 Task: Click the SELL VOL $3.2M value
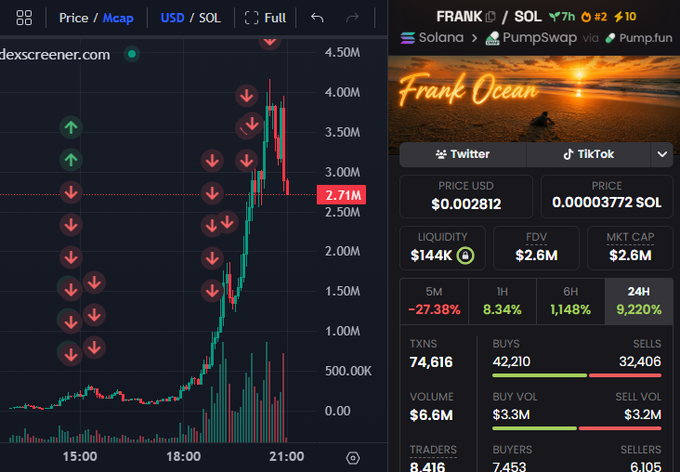[643, 415]
